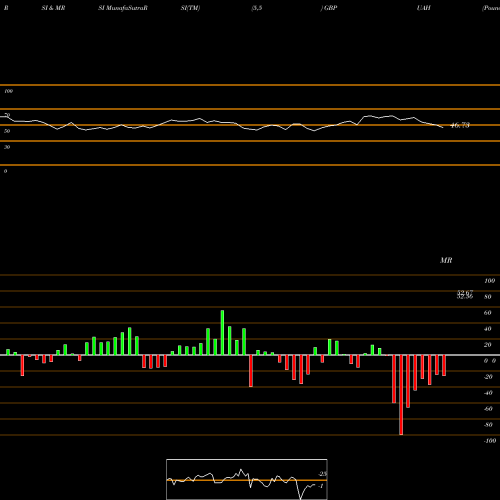
Task: Click the 'MR' panel title
Action: [446, 260]
